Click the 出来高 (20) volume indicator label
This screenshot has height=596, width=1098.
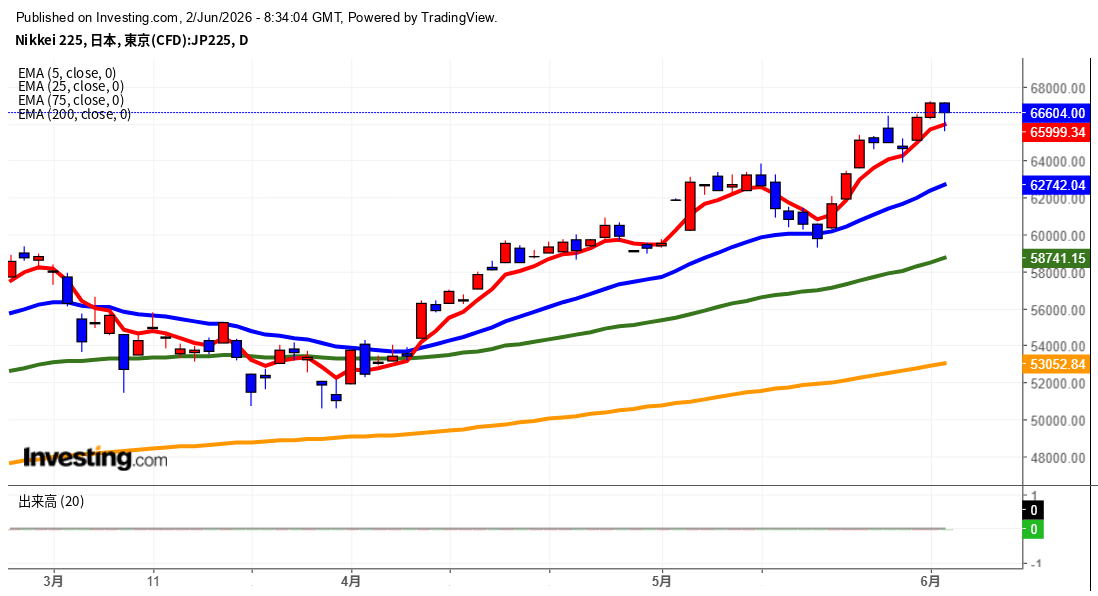point(51,501)
